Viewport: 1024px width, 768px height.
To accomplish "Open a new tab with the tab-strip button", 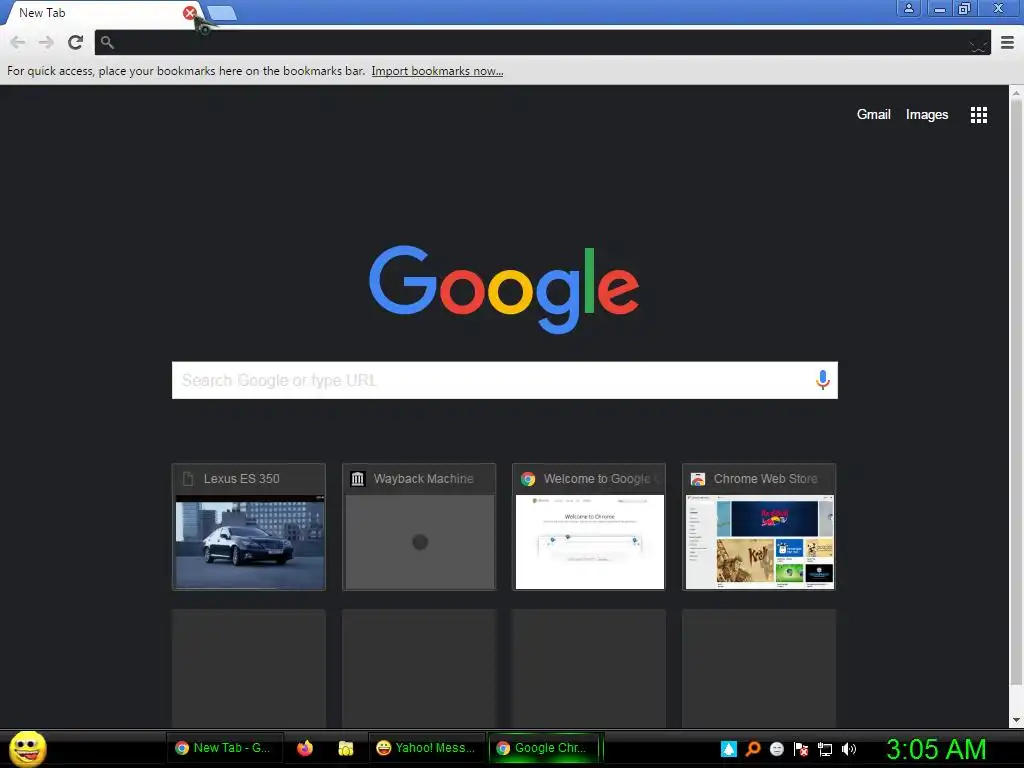I will [223, 13].
